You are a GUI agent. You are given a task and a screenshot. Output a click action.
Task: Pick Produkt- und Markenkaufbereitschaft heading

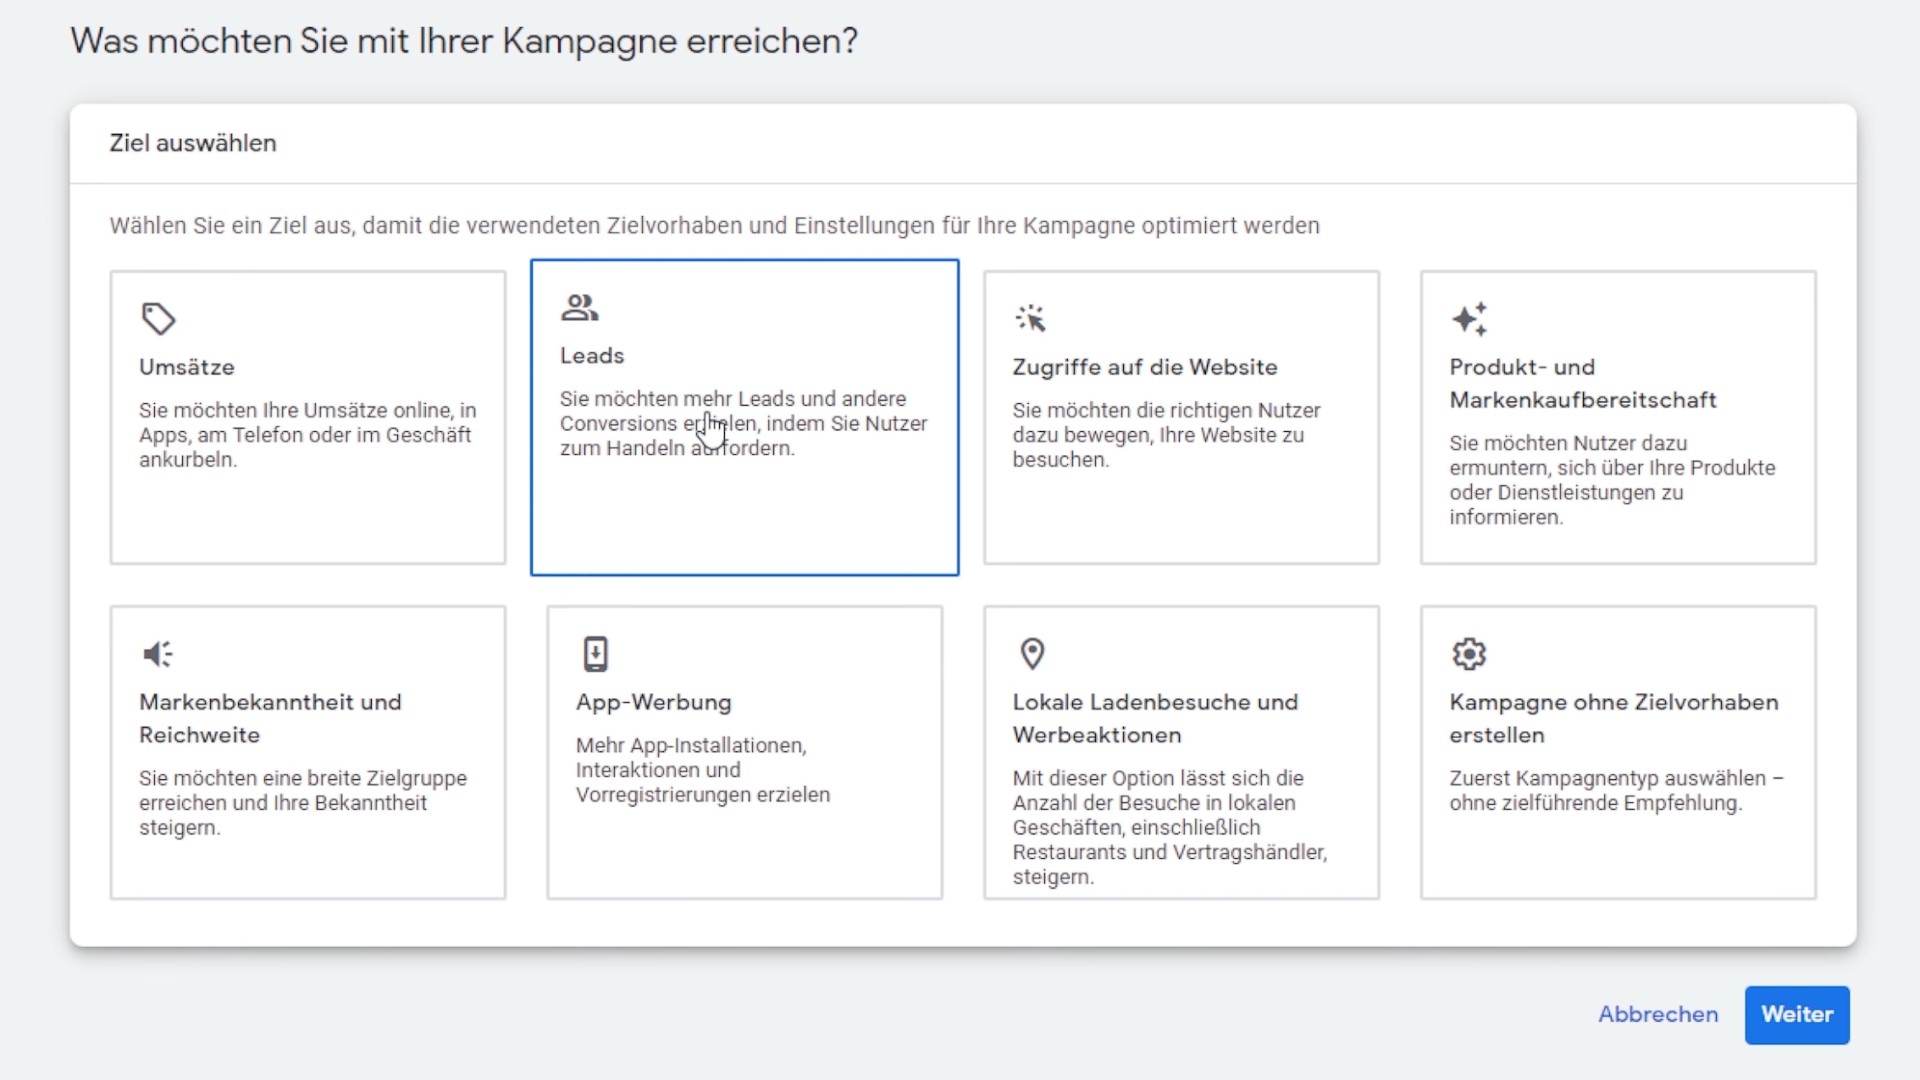pos(1583,384)
